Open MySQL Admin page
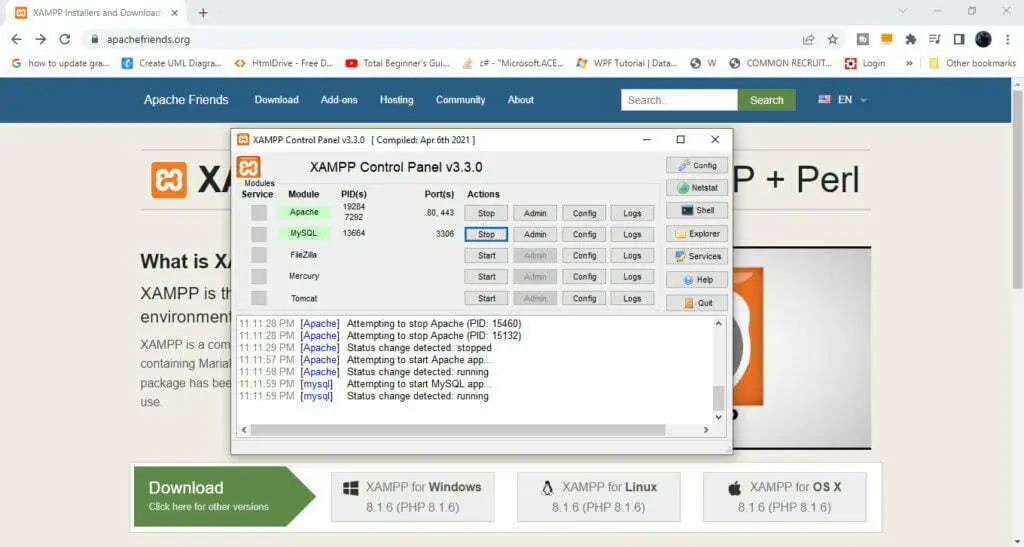 click(535, 234)
